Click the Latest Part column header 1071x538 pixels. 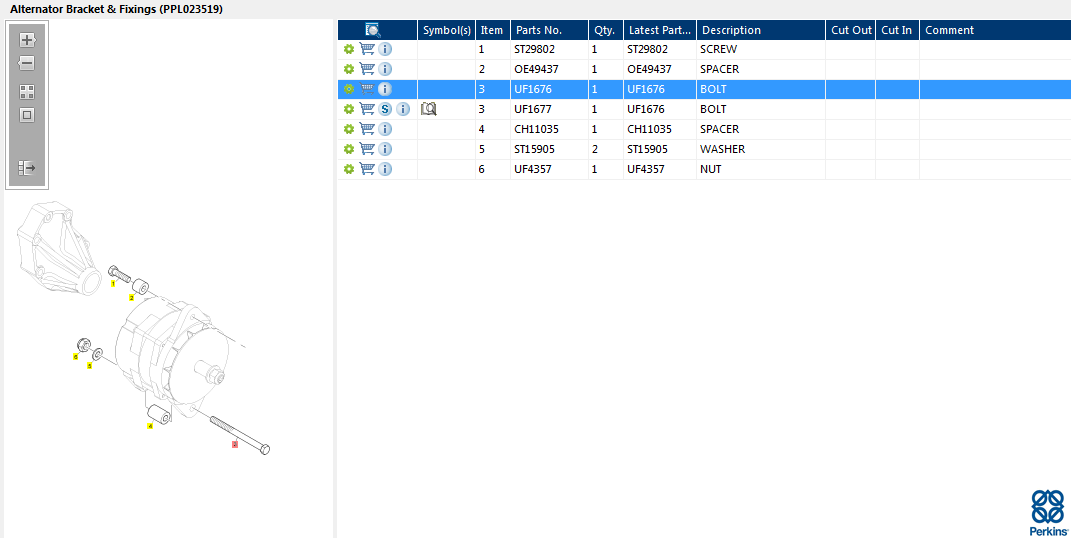(x=660, y=30)
